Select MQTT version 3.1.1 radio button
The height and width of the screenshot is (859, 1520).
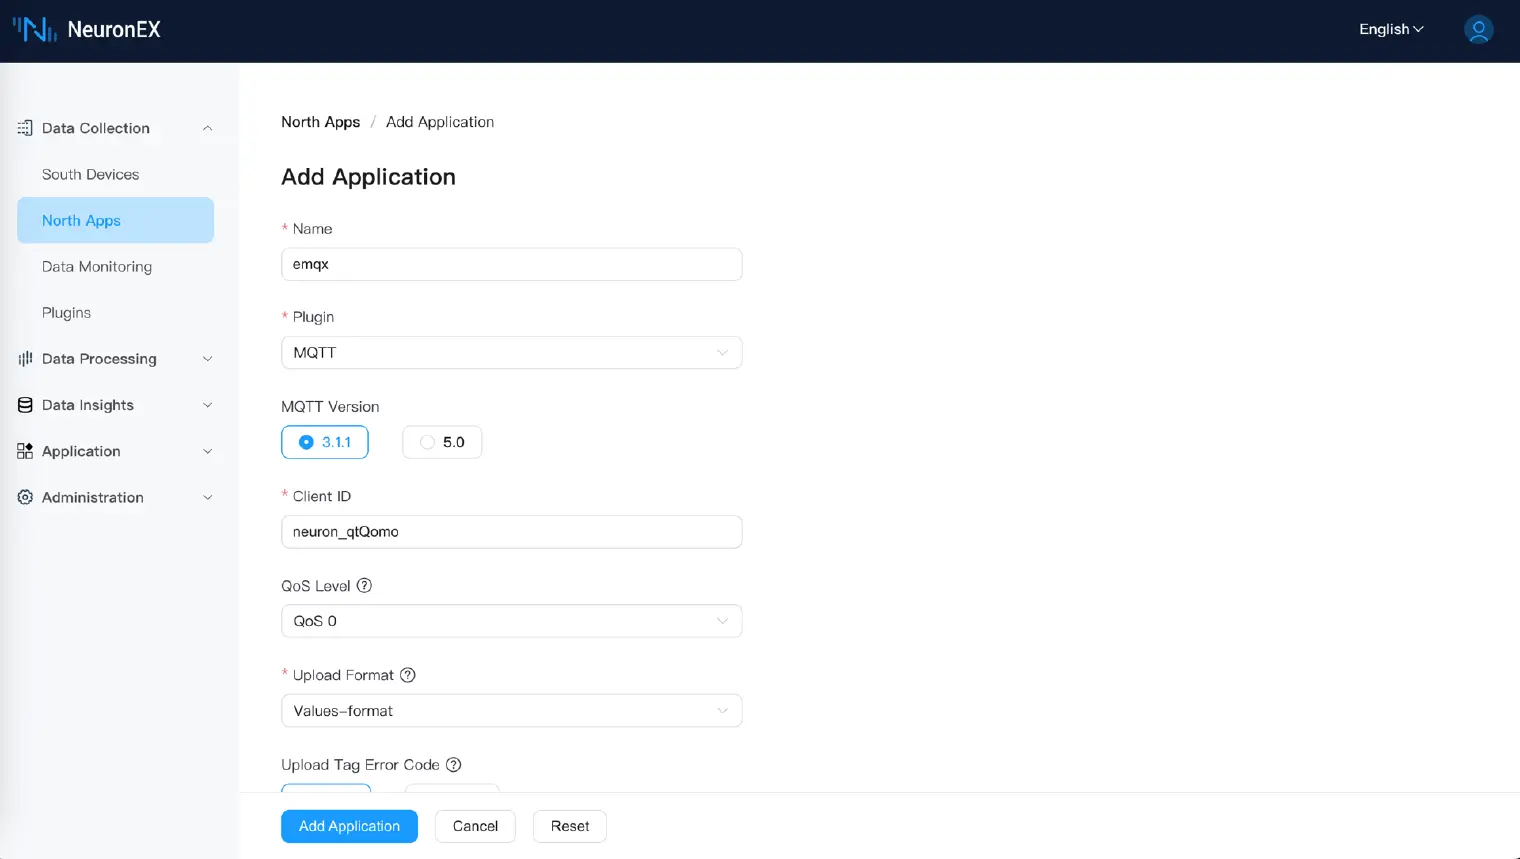(x=307, y=442)
